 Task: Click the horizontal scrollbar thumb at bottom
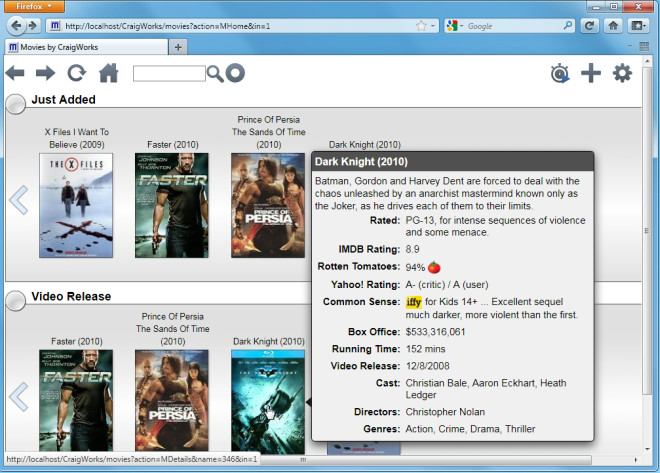coord(425,460)
